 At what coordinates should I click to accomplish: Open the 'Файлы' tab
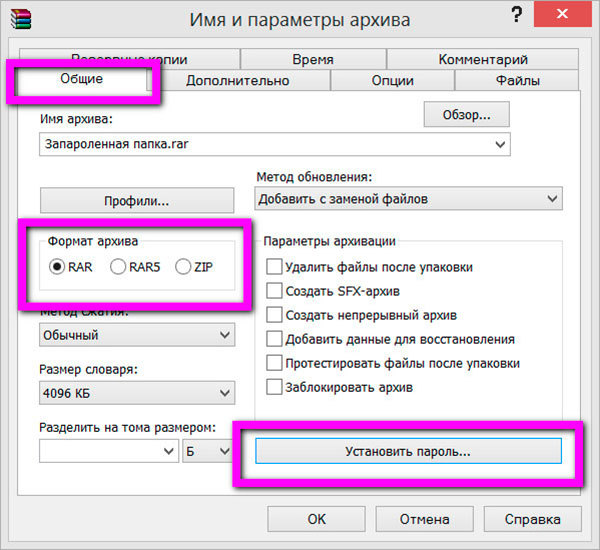[517, 80]
